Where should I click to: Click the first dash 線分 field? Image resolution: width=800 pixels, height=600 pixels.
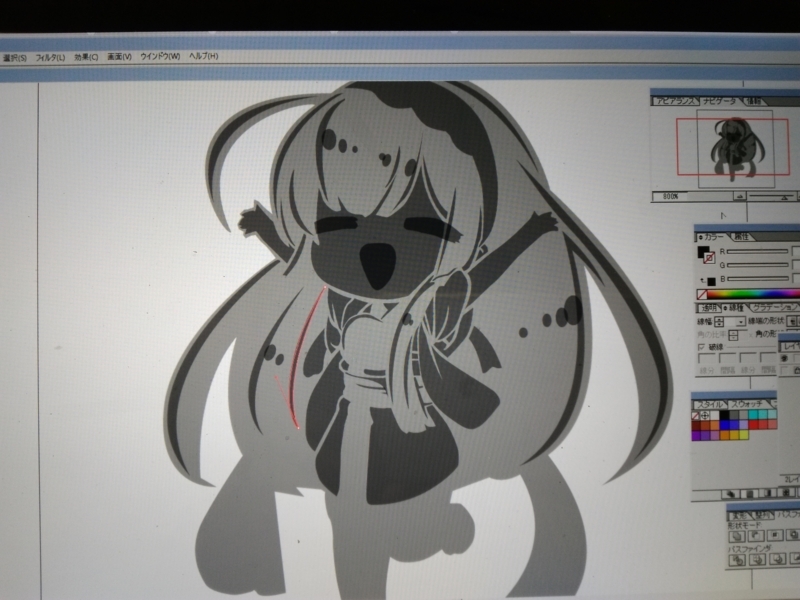click(707, 357)
